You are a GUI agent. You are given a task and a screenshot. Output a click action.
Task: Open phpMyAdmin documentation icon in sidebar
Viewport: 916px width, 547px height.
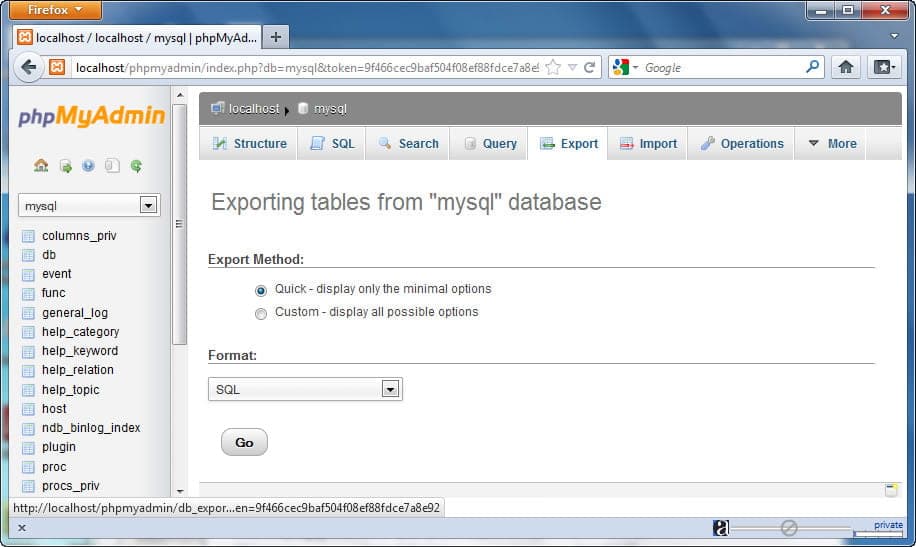(88, 166)
